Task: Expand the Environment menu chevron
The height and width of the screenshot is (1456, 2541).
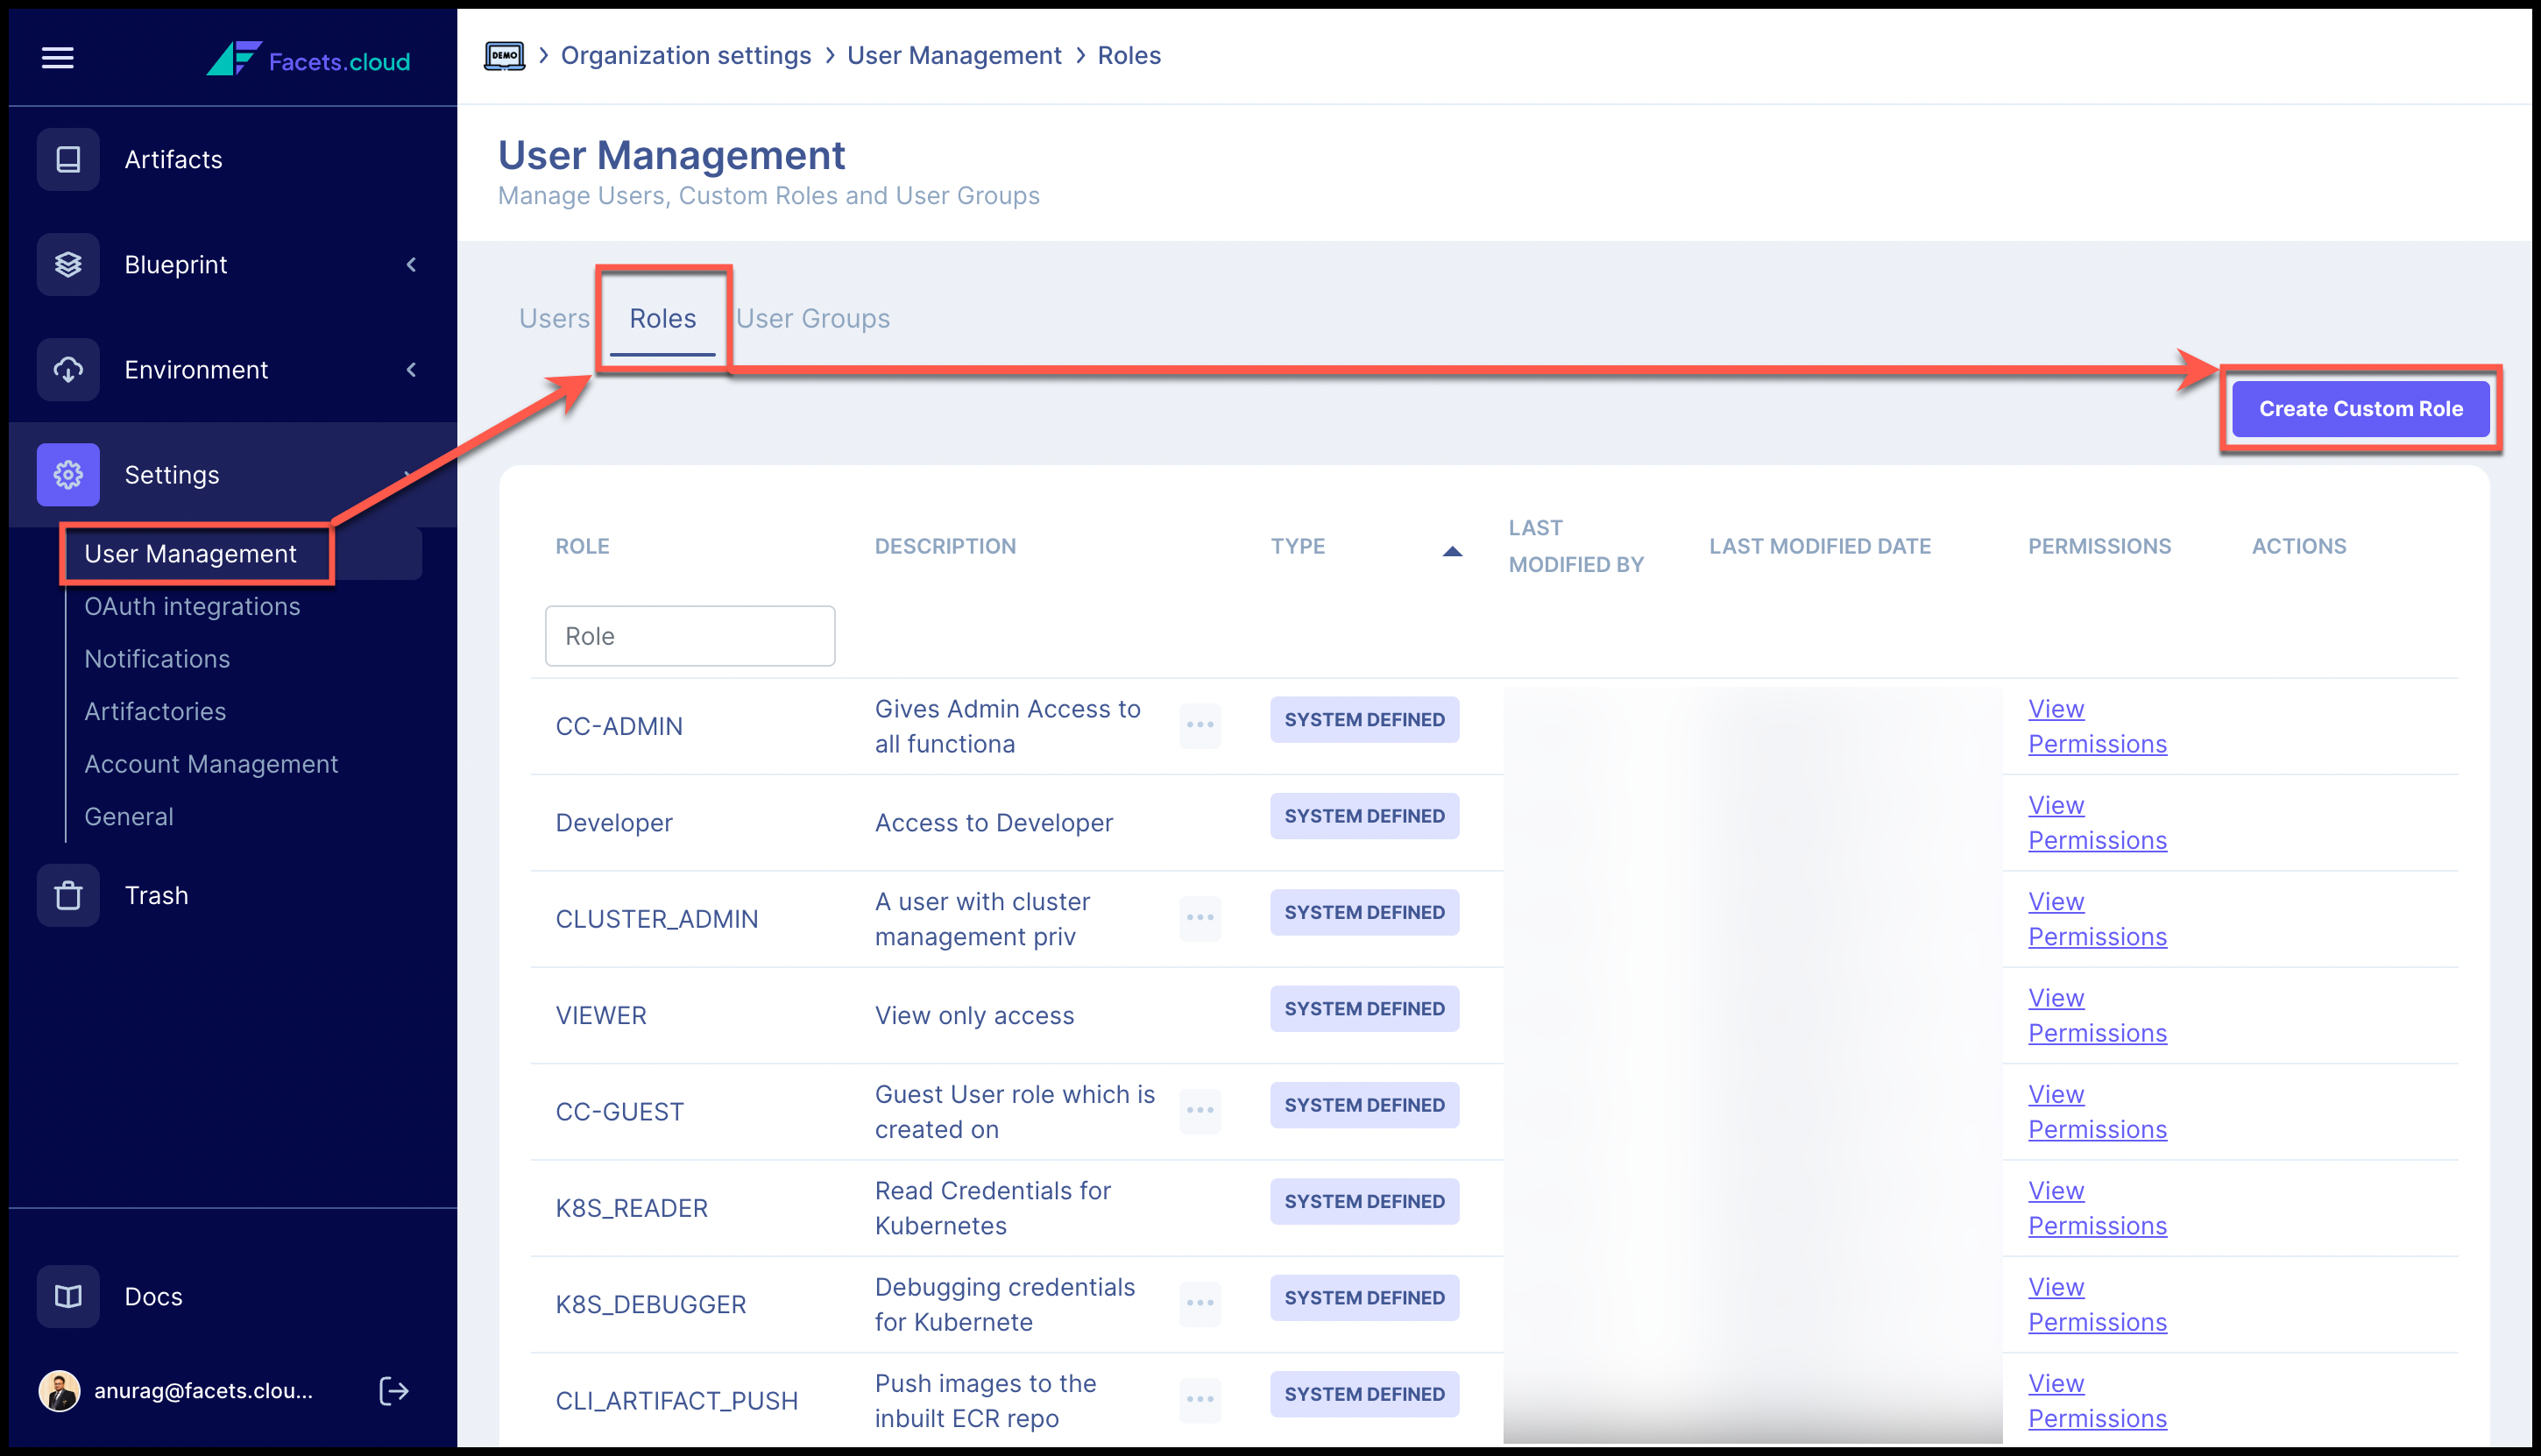Action: [411, 369]
